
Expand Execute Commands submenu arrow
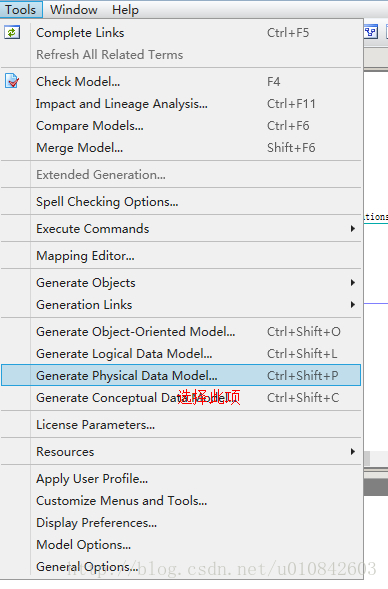click(x=352, y=228)
